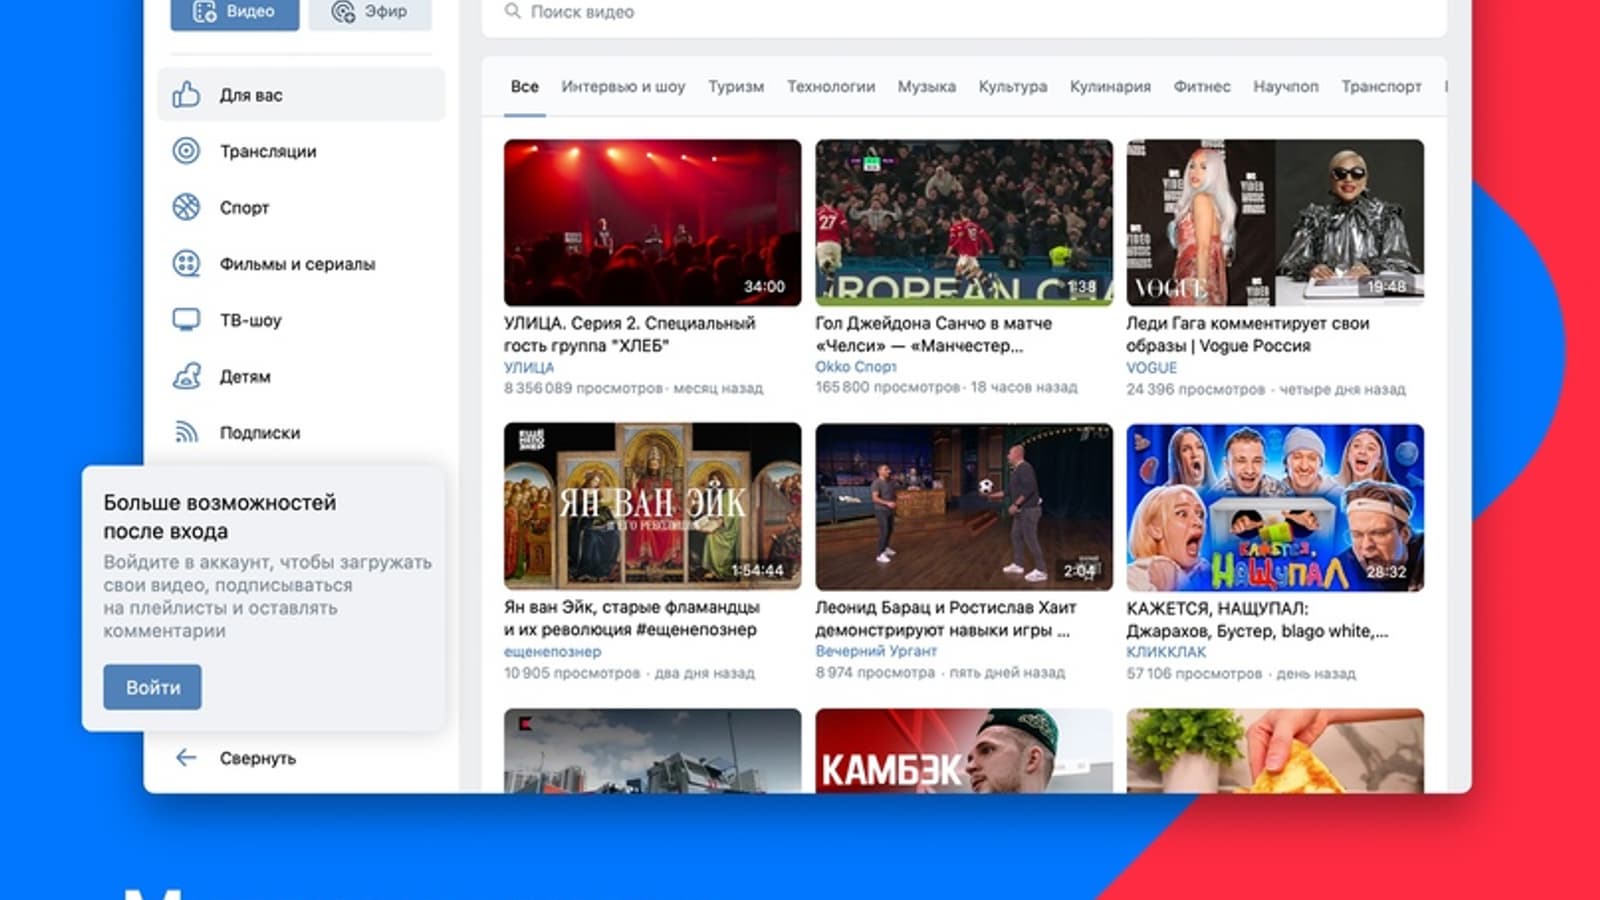1600x900 pixels.
Task: Play the Вечерний Ургант football video thumbnail
Action: pos(964,506)
